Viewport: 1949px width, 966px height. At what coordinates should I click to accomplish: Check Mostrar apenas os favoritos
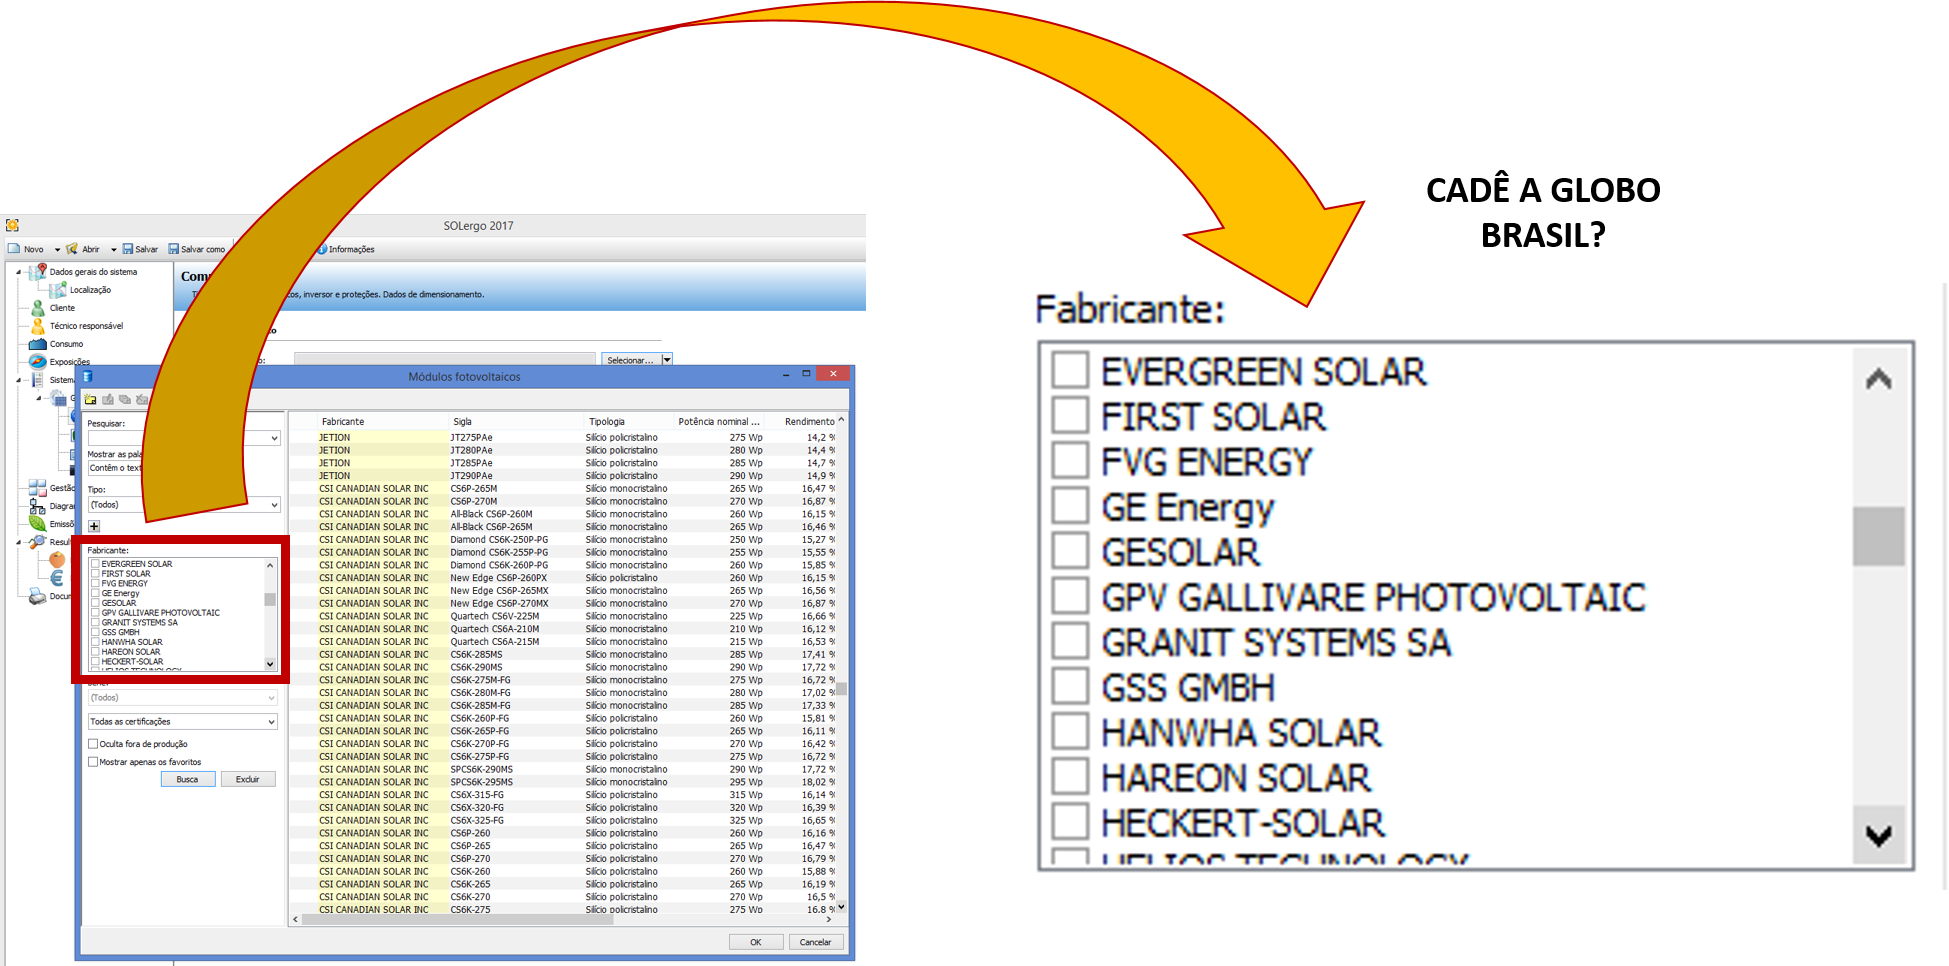(93, 762)
